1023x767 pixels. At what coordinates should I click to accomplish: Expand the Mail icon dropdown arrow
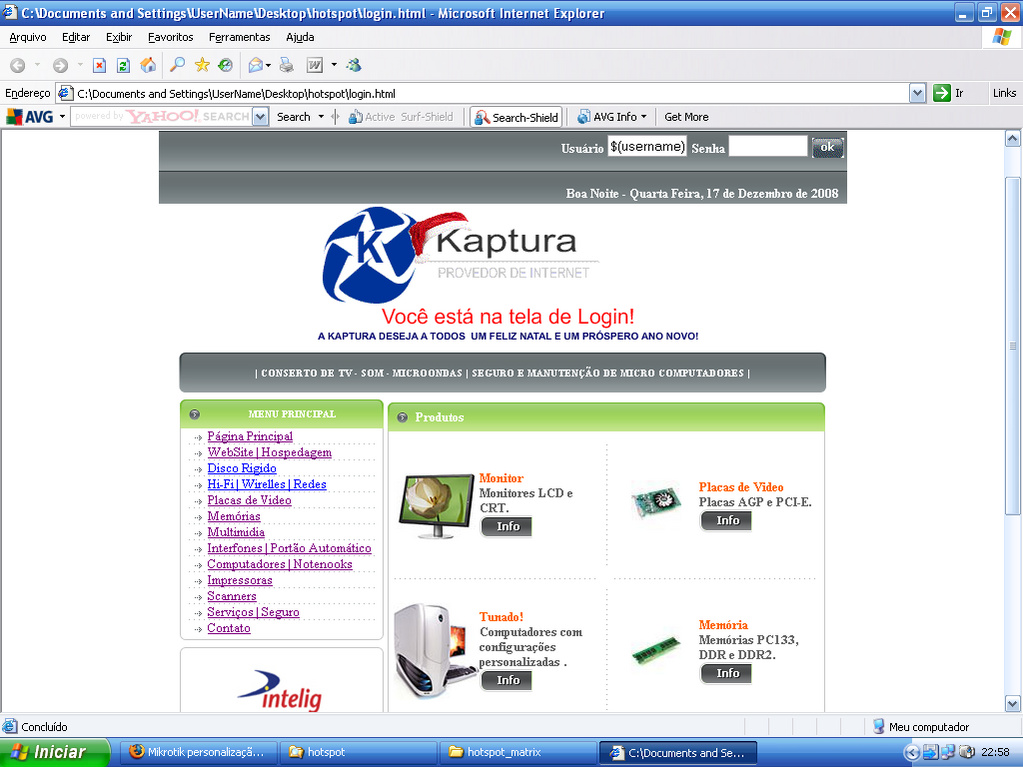(268, 65)
